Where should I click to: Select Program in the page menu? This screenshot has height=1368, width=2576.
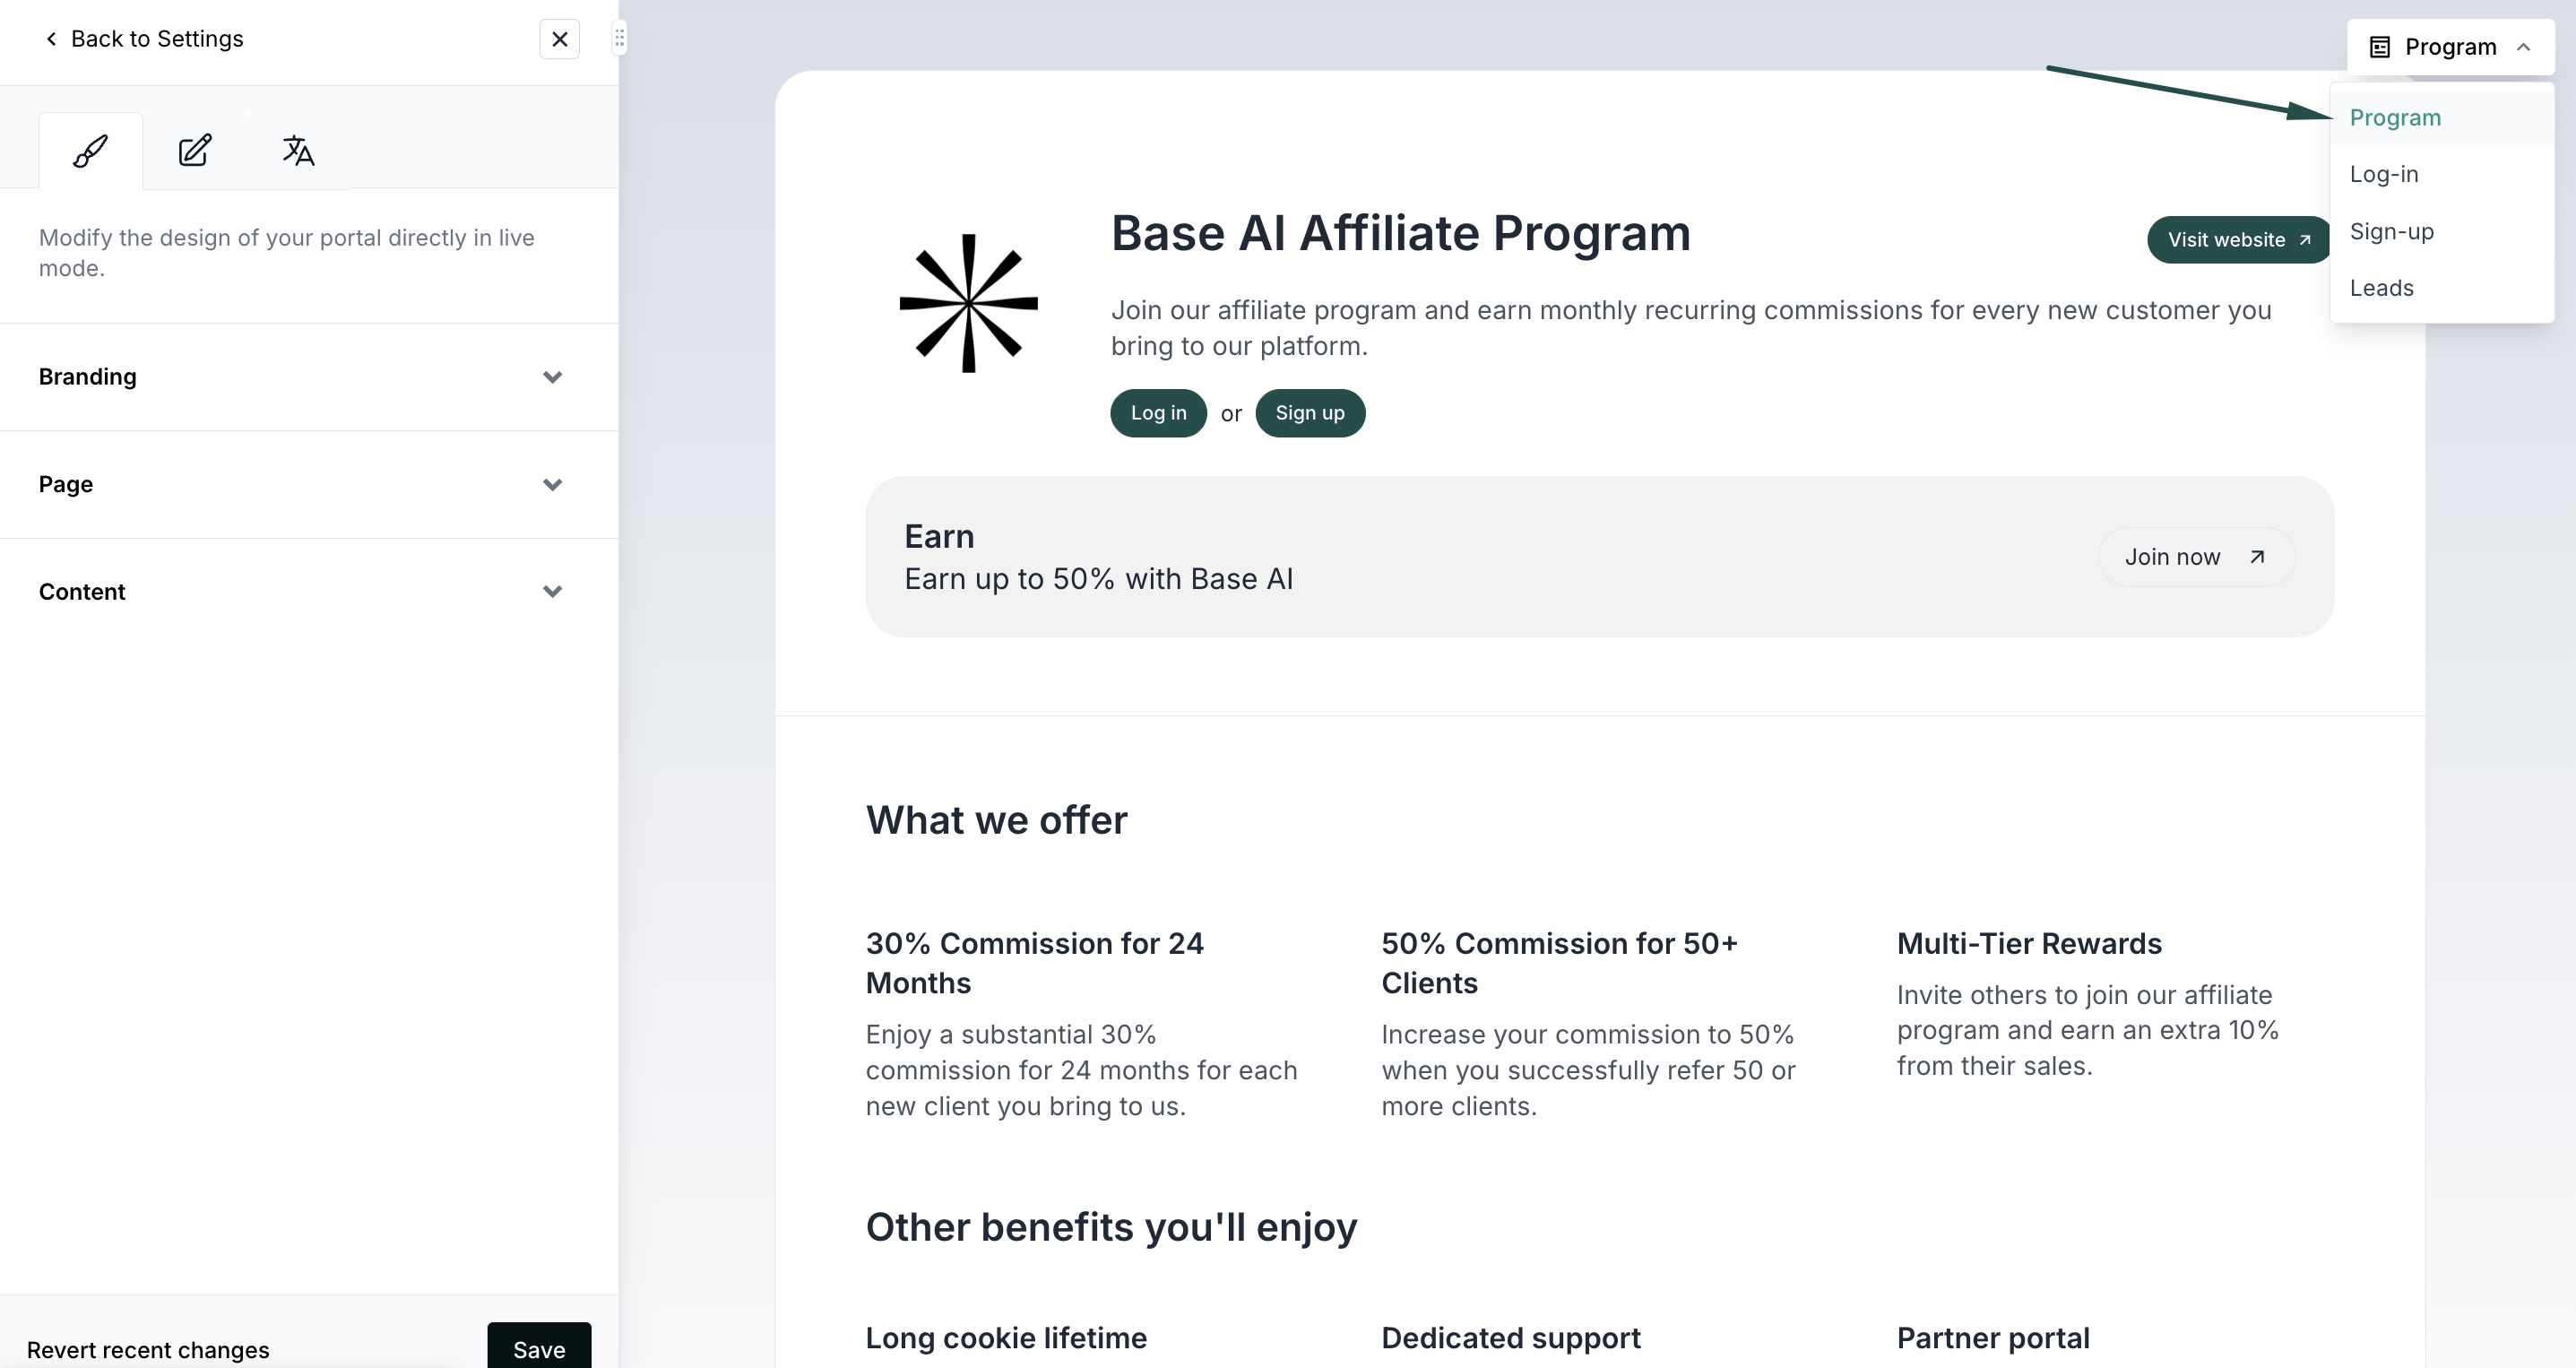point(2394,118)
